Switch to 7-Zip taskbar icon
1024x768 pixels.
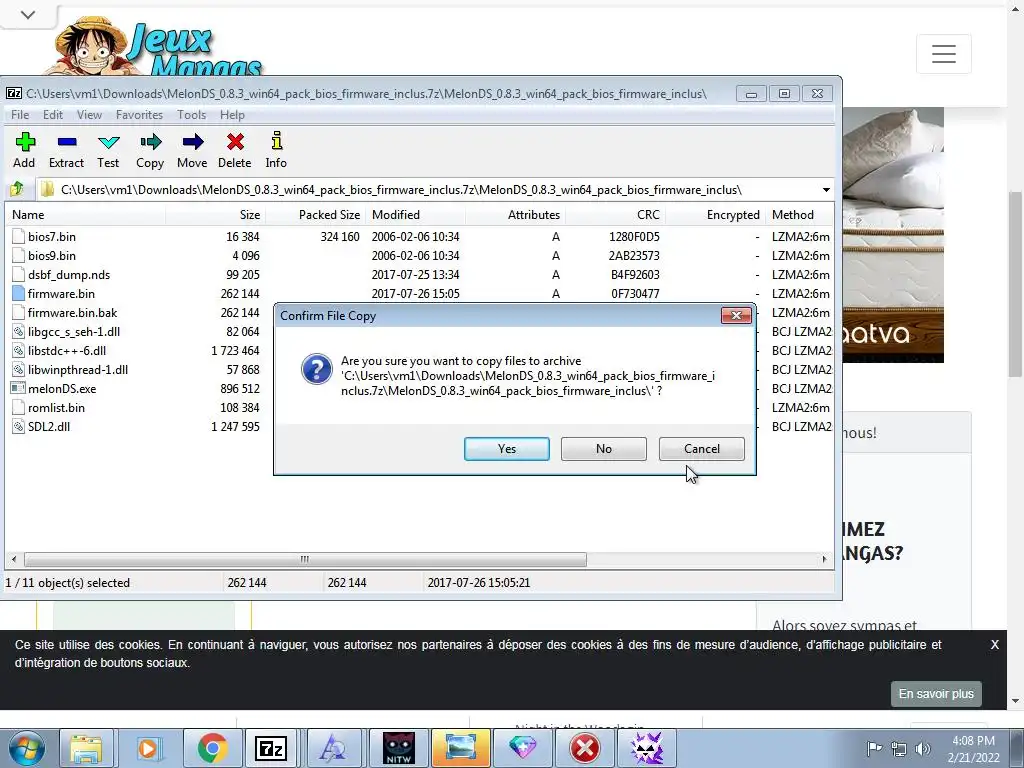[x=271, y=748]
